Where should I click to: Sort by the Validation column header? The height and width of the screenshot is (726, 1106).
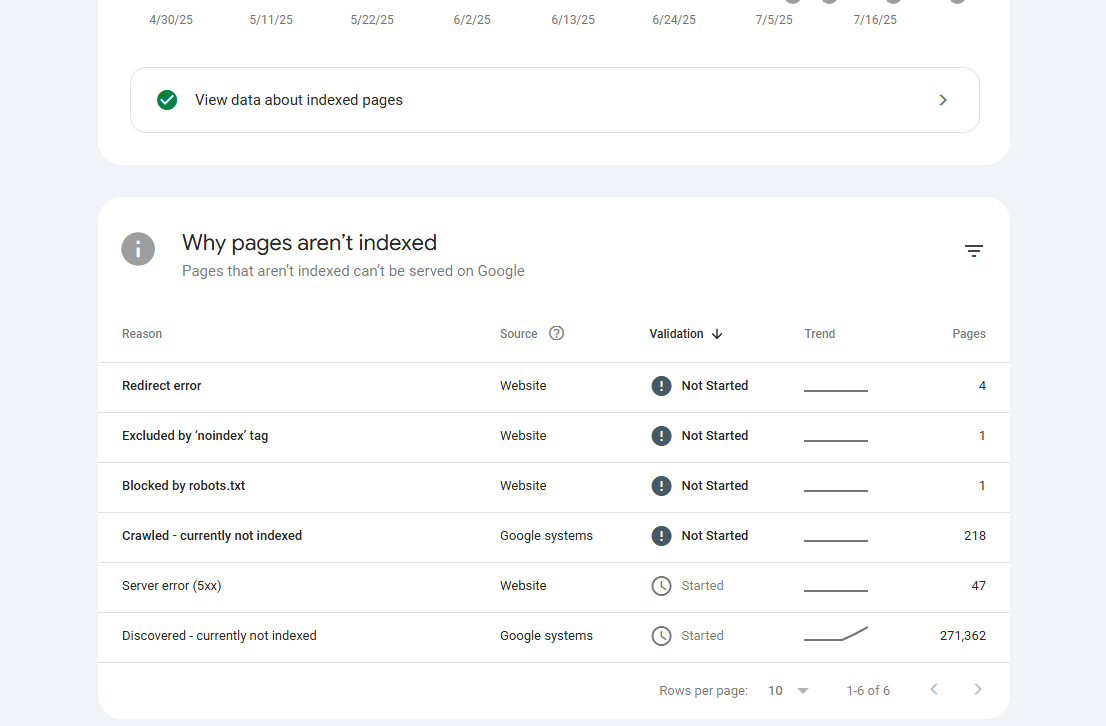tap(676, 334)
